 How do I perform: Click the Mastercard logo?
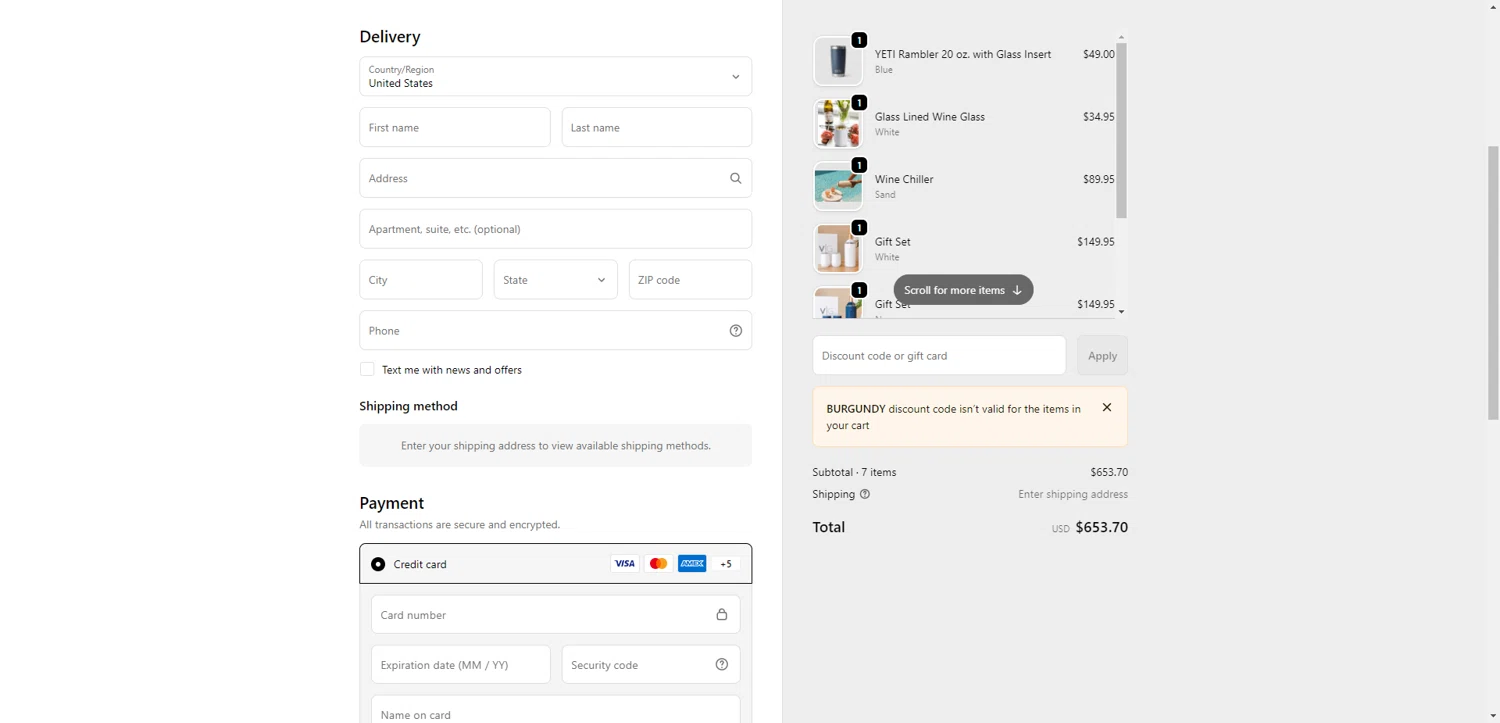(x=658, y=564)
